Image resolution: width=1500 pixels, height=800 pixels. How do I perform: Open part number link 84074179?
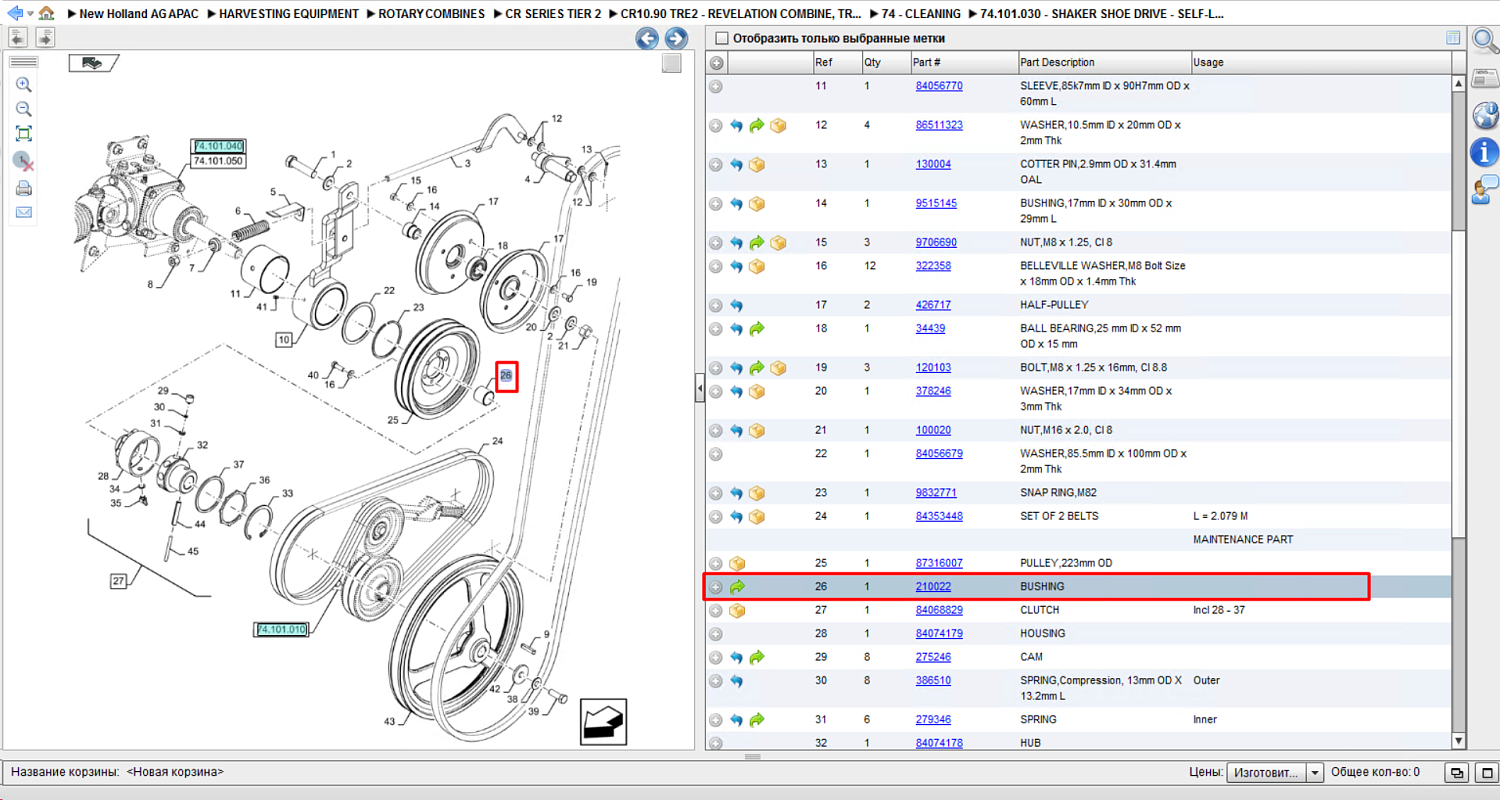[x=939, y=633]
